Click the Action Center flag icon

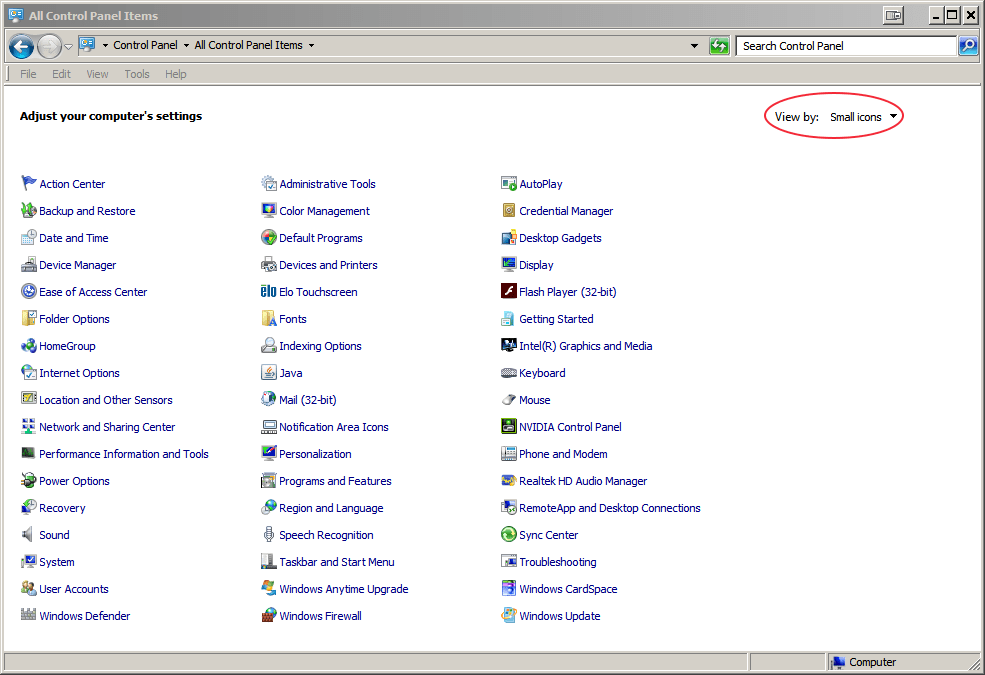[28, 183]
